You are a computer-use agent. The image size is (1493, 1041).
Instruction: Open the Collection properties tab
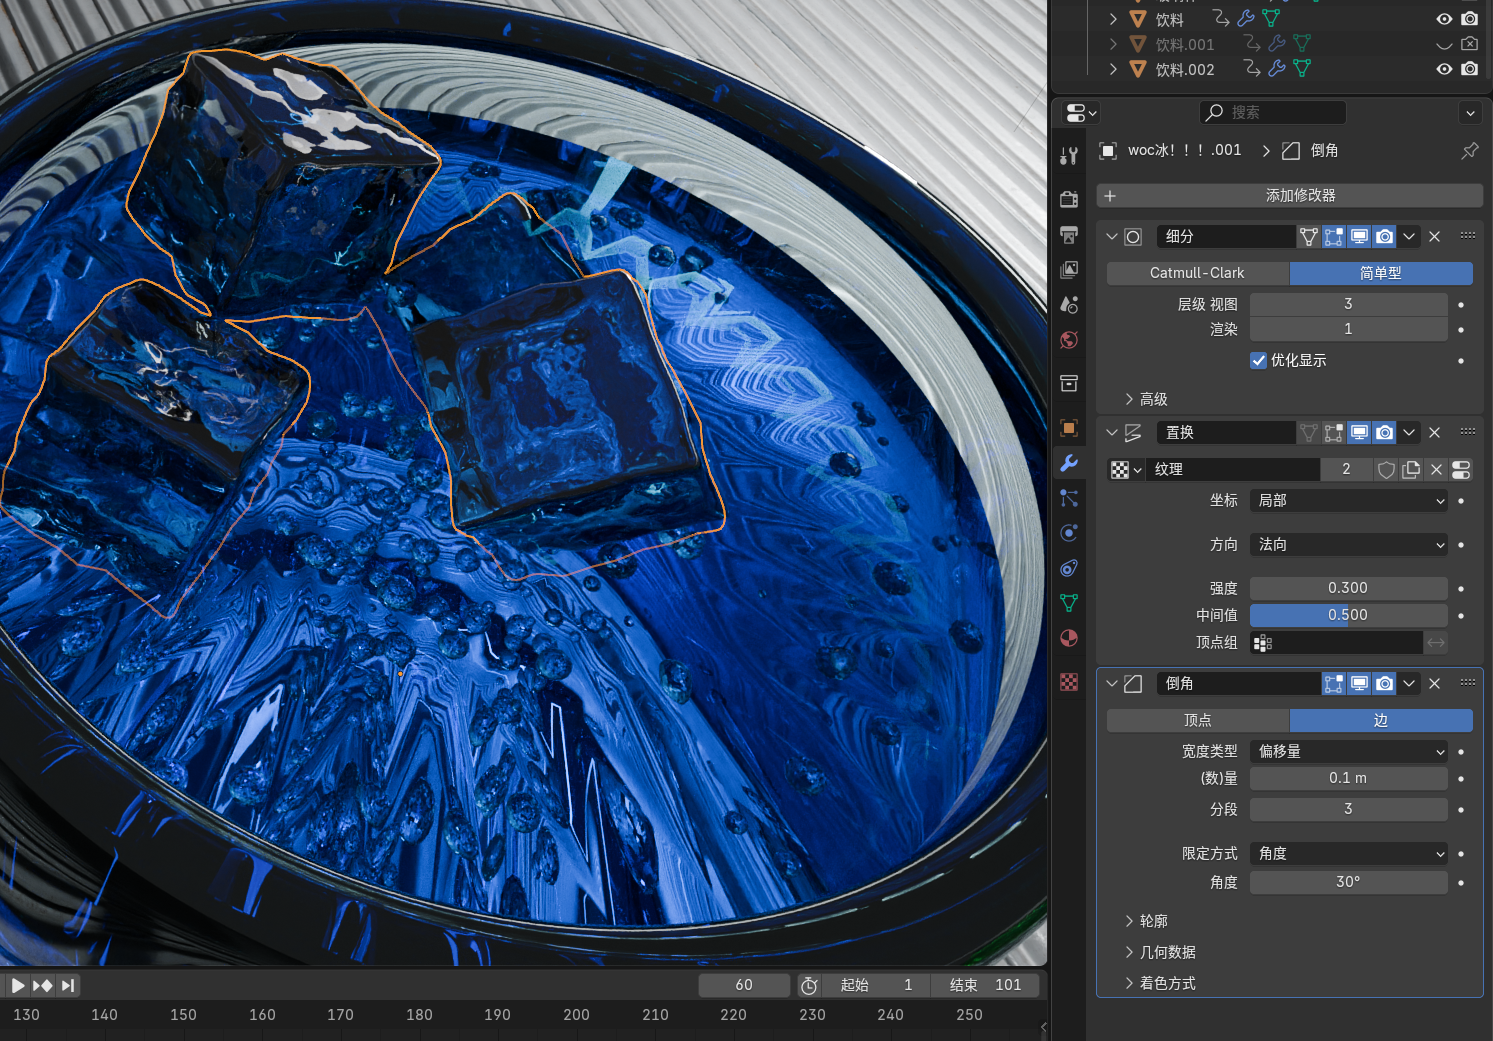(1069, 384)
